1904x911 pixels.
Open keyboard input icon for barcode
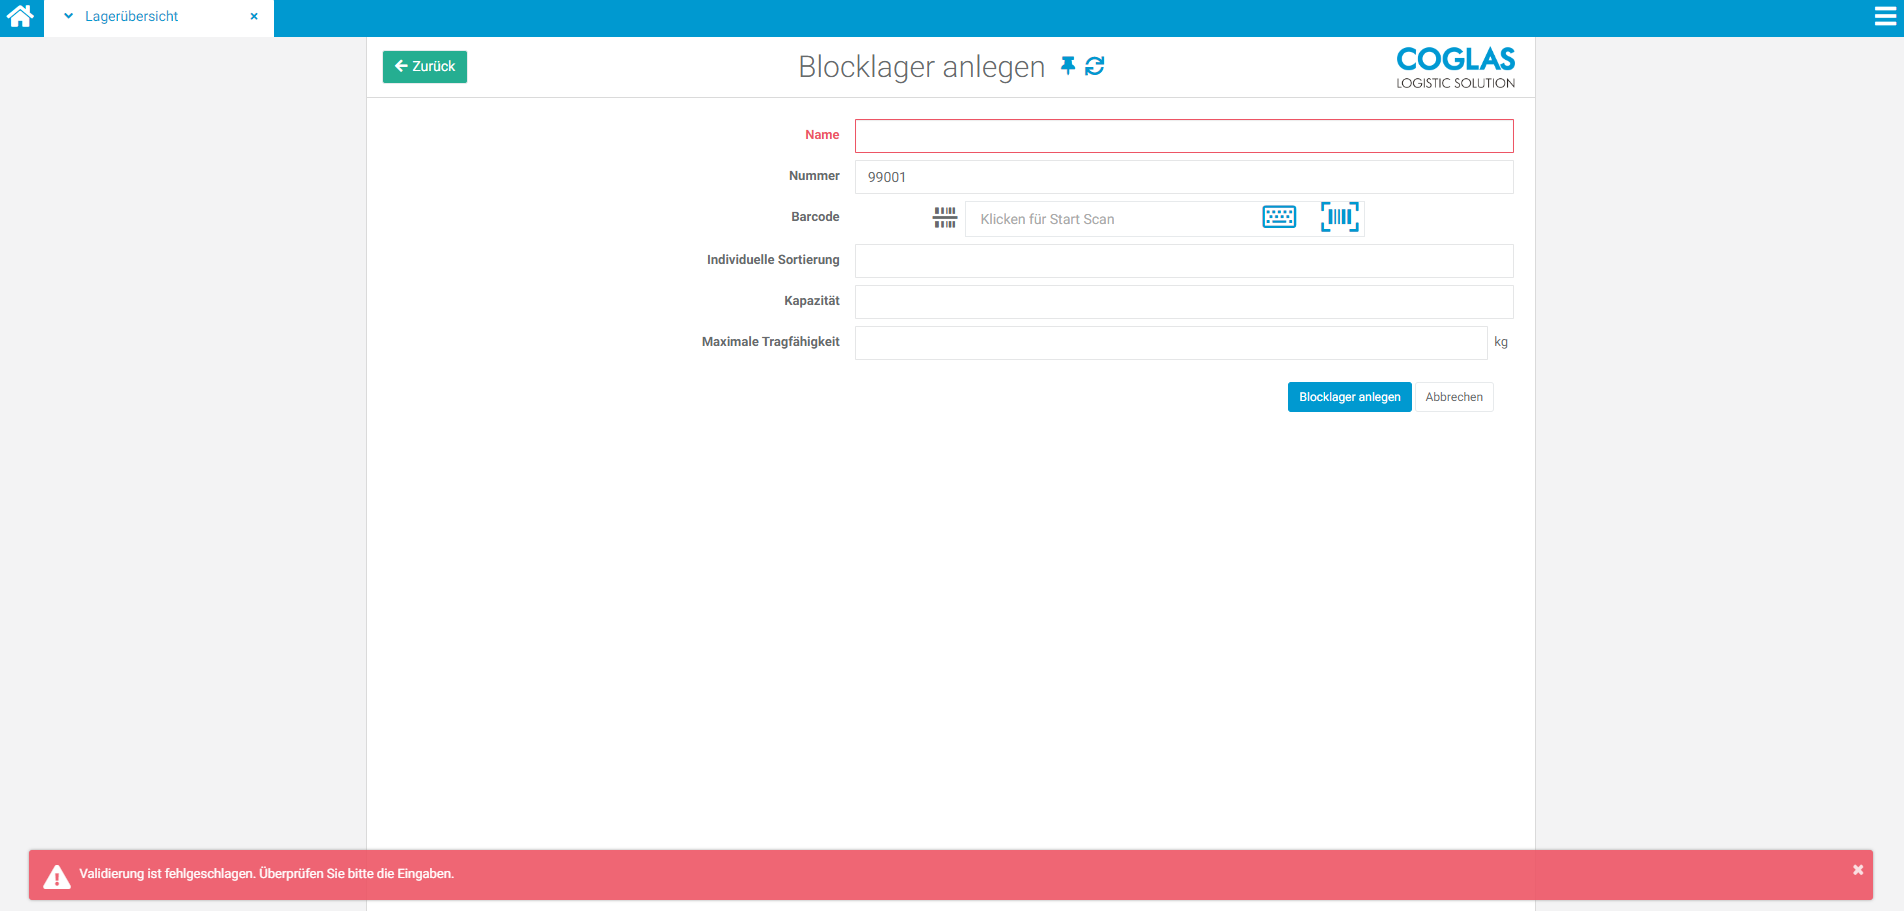tap(1279, 217)
